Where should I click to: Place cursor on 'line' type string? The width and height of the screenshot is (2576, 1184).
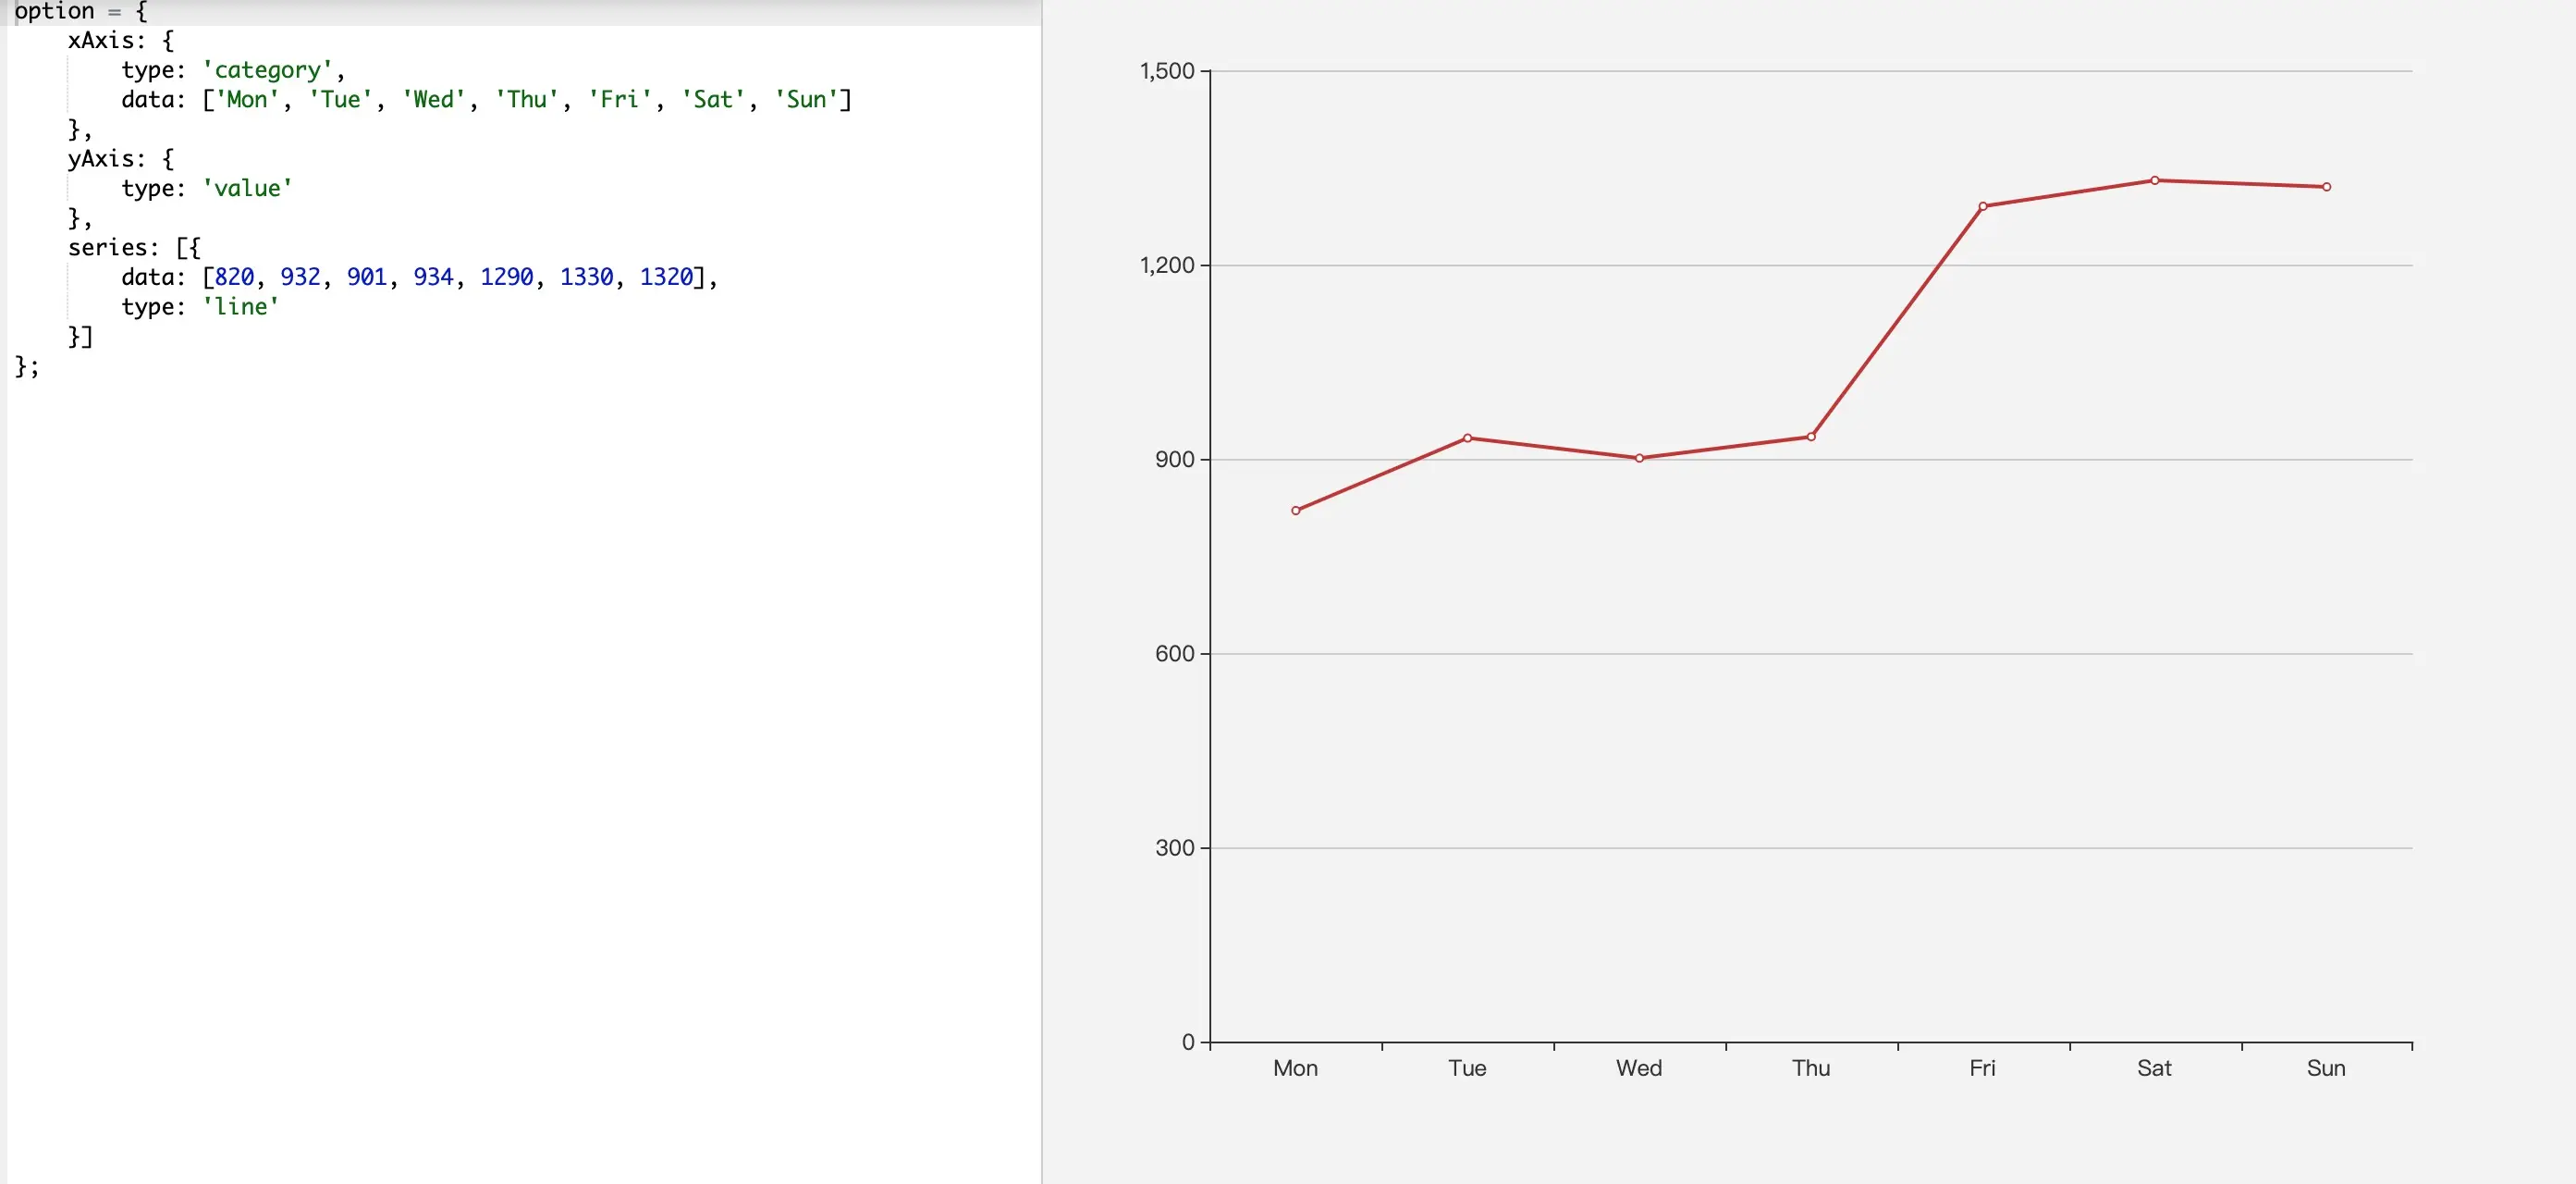click(240, 307)
